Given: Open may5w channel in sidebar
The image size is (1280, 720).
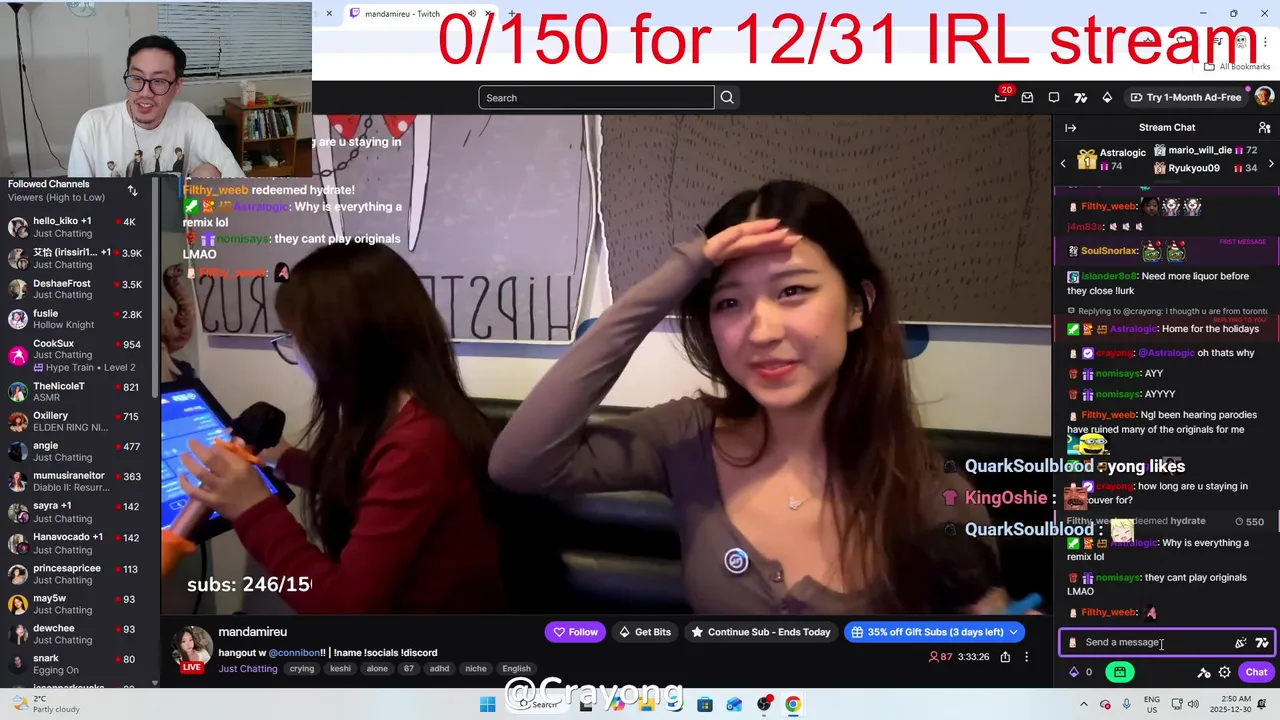Looking at the screenshot, I should pyautogui.click(x=80, y=604).
